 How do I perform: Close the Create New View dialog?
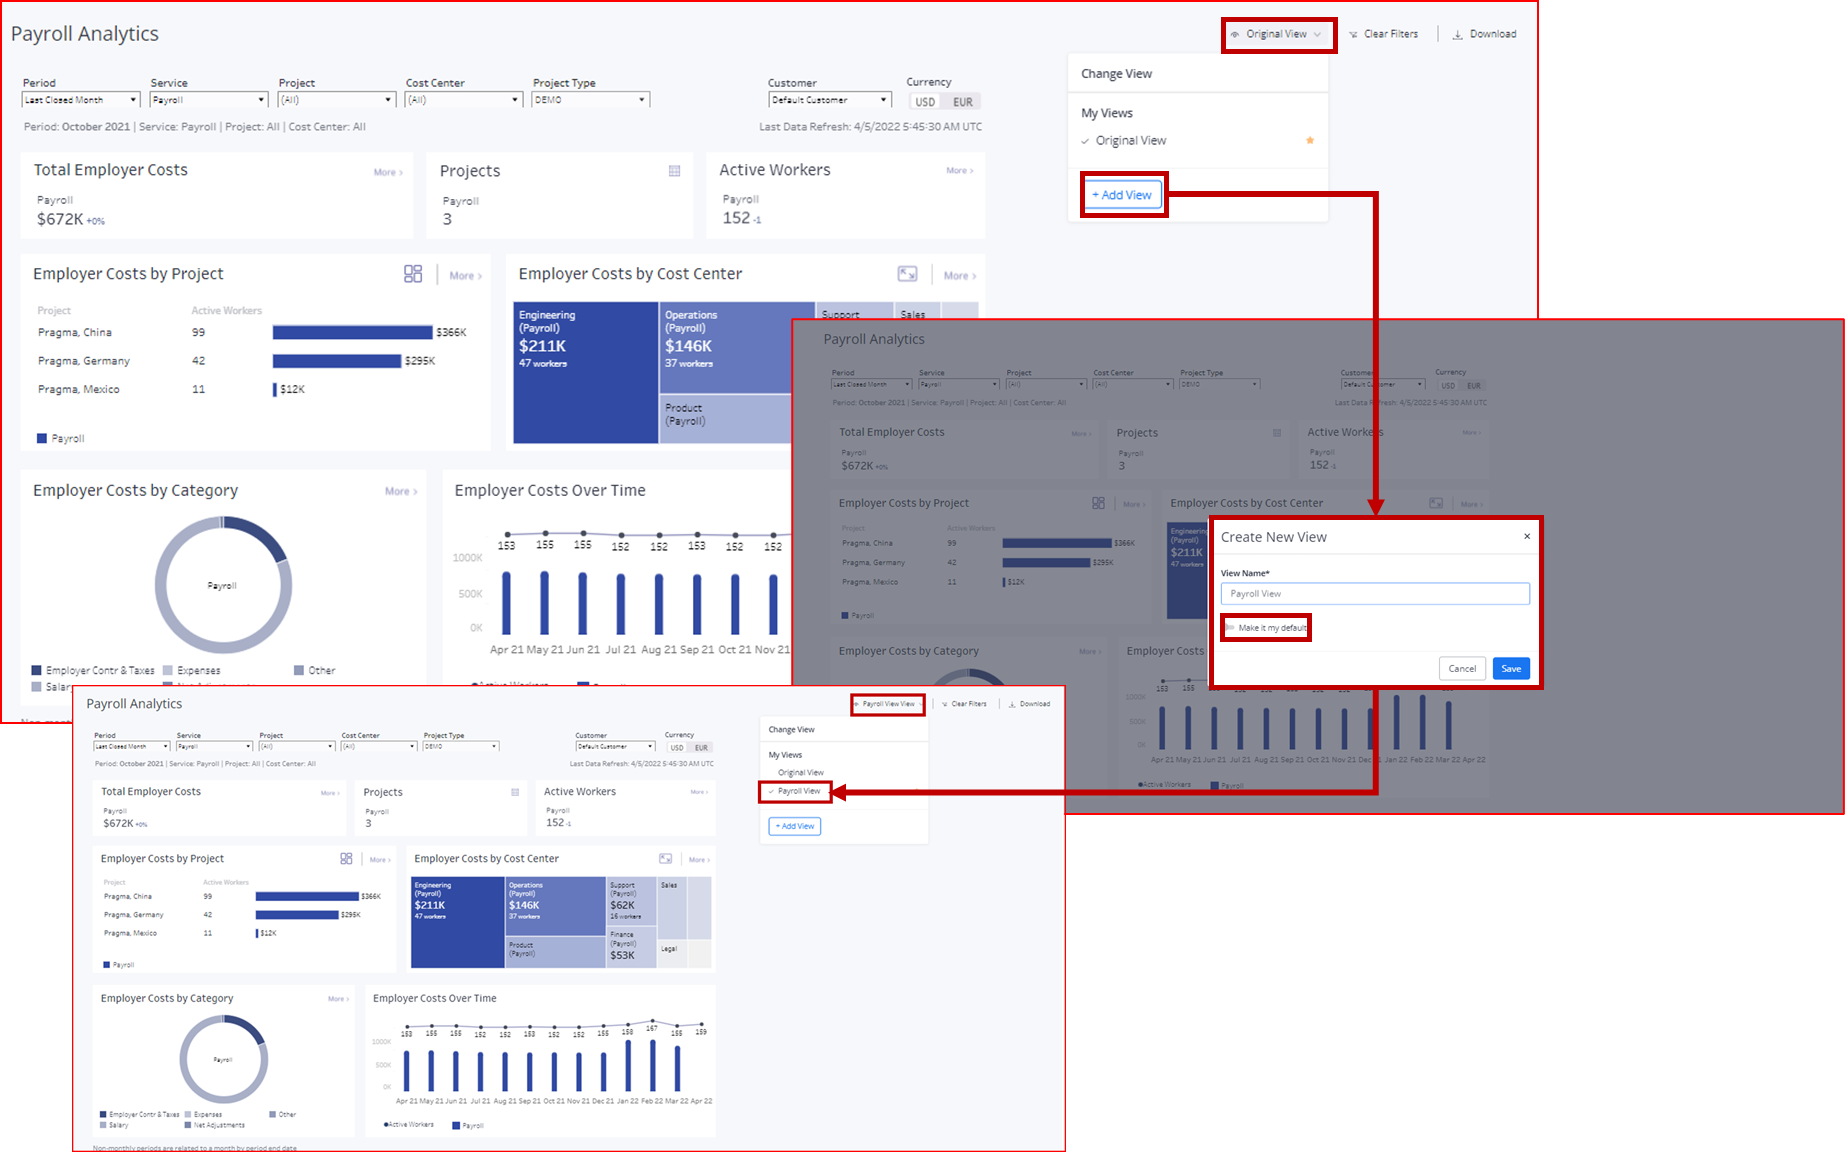coord(1527,537)
